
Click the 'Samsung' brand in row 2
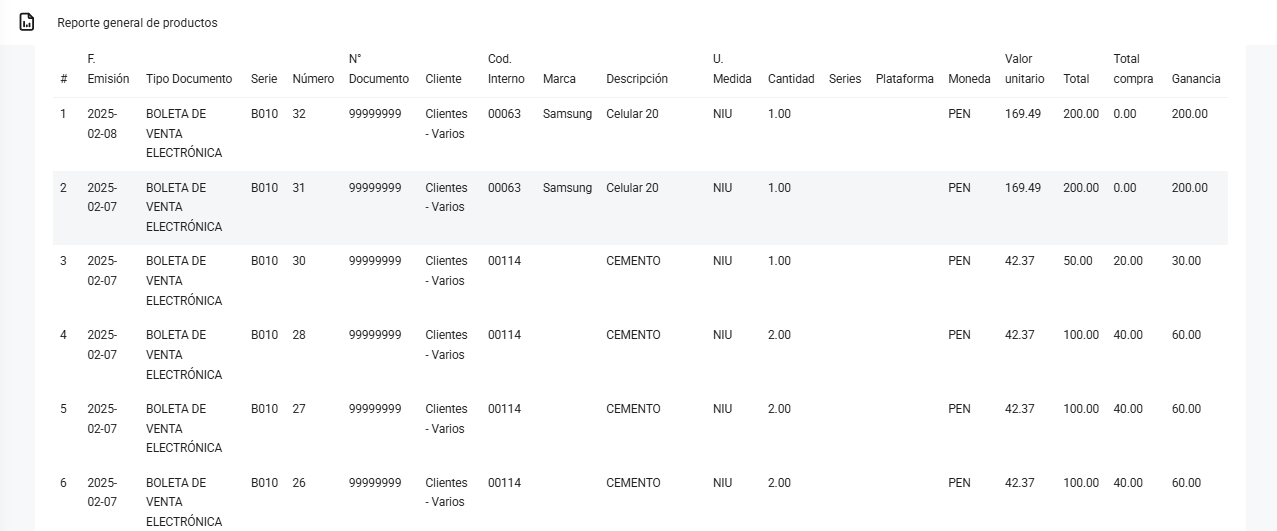click(567, 188)
